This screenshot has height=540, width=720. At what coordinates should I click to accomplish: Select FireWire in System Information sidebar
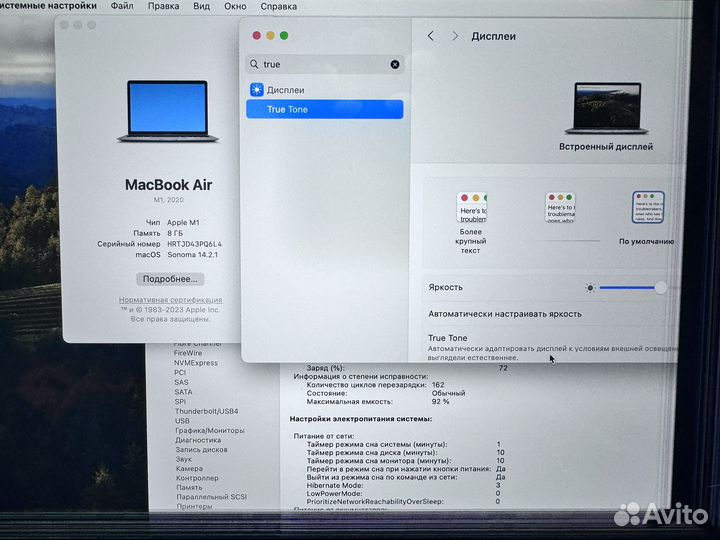[x=188, y=353]
